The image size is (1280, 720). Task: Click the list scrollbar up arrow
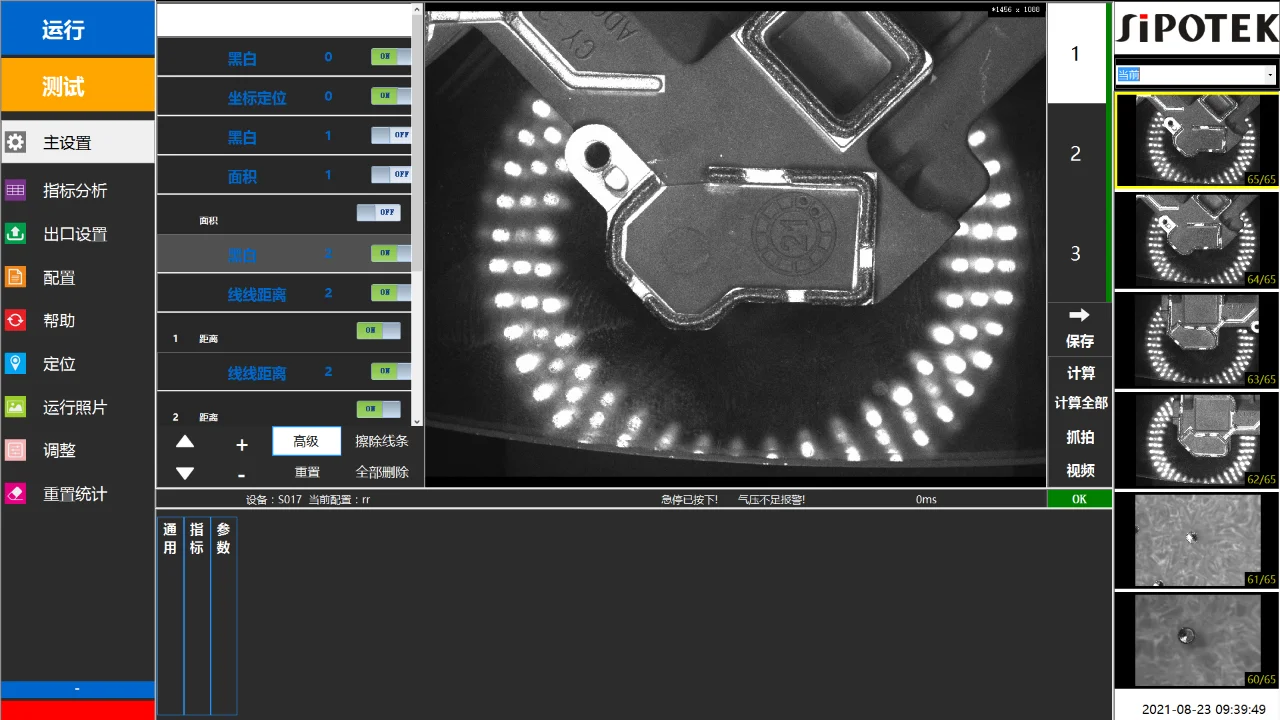[x=418, y=10]
